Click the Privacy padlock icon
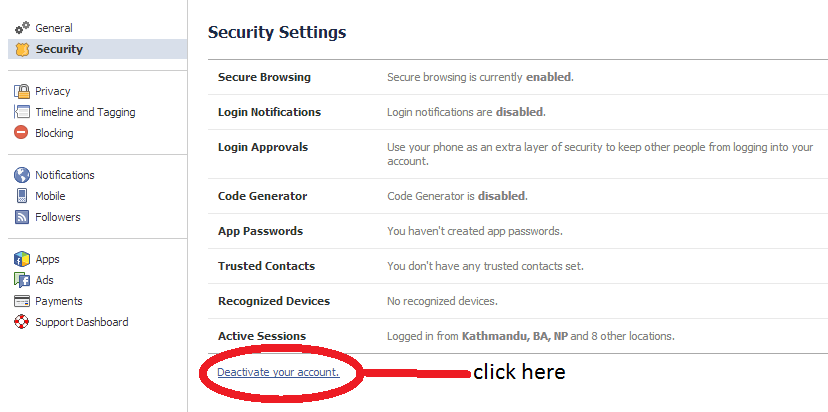 [22, 91]
